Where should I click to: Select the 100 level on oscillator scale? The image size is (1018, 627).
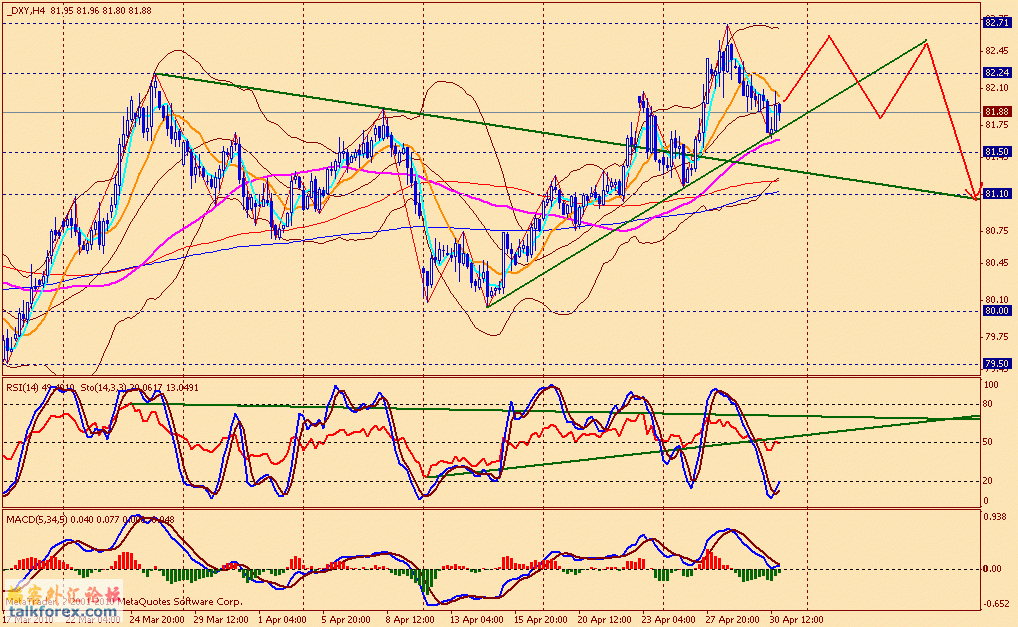coord(991,385)
